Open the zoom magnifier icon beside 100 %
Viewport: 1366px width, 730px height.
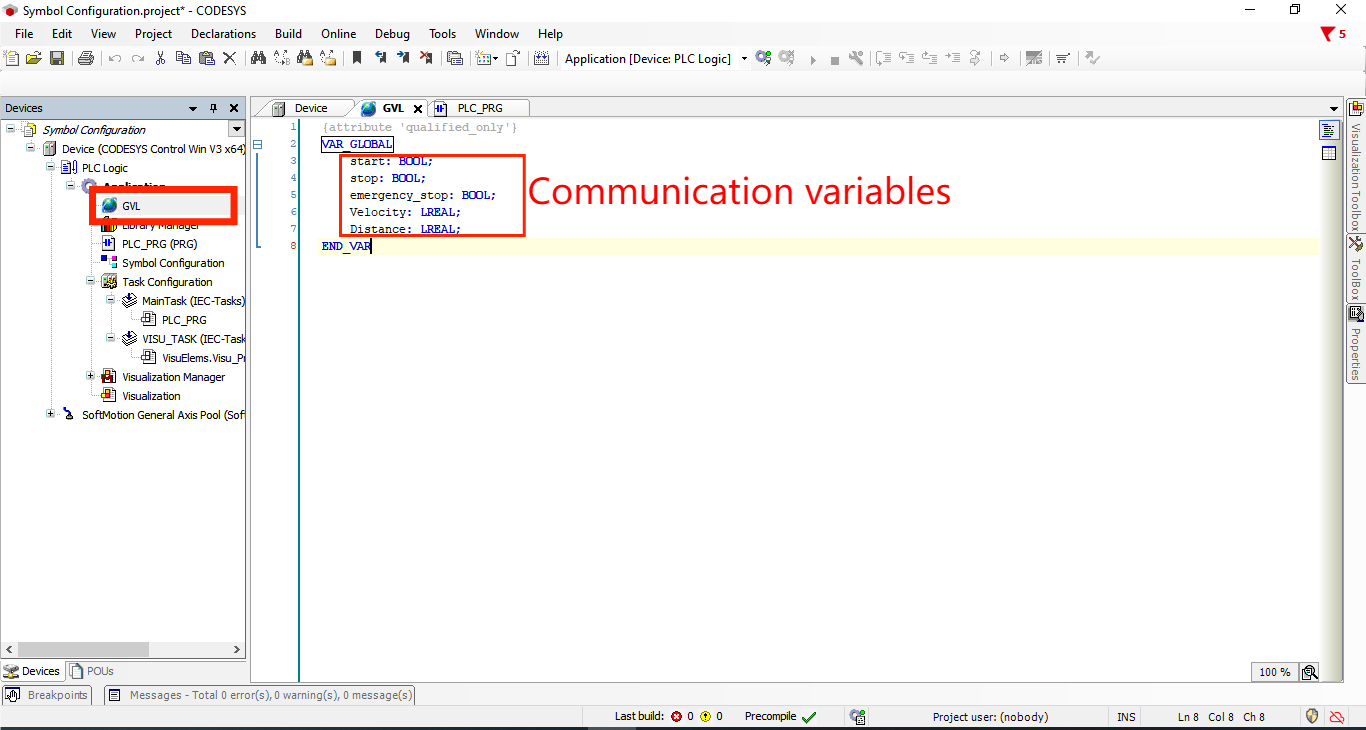pos(1309,672)
